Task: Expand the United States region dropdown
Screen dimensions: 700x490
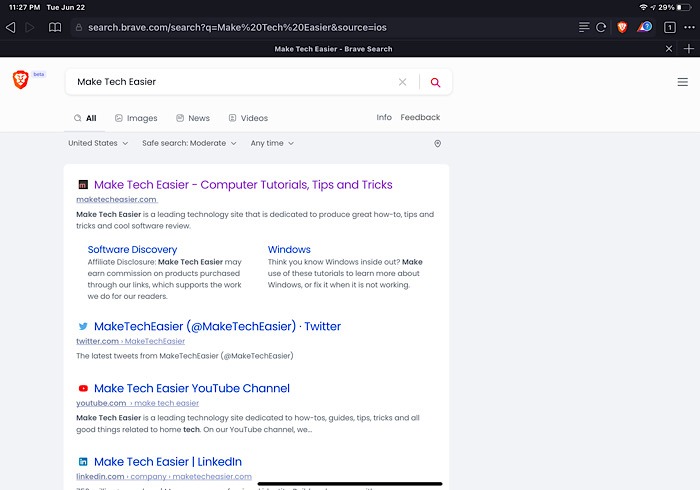Action: click(98, 143)
